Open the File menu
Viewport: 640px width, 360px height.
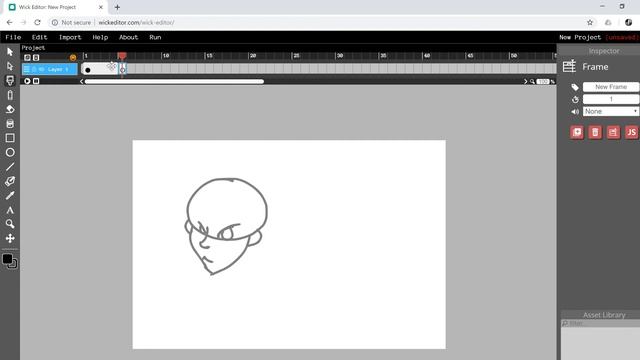pyautogui.click(x=13, y=37)
